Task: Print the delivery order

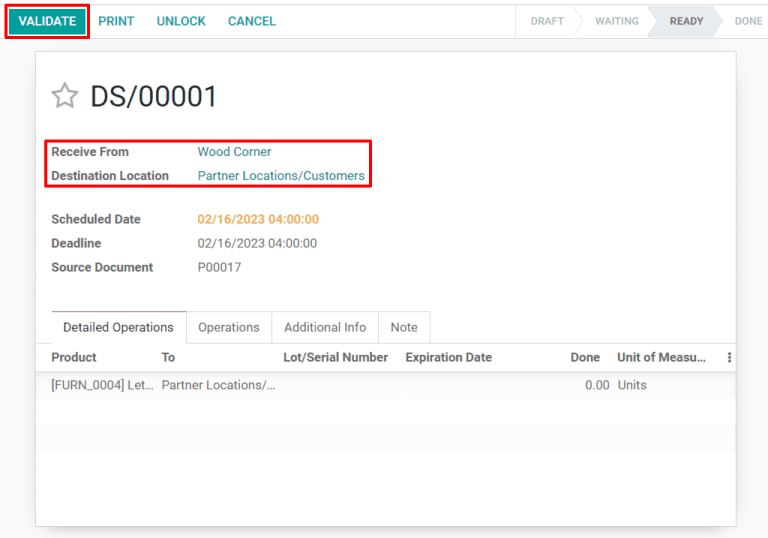Action: click(116, 21)
